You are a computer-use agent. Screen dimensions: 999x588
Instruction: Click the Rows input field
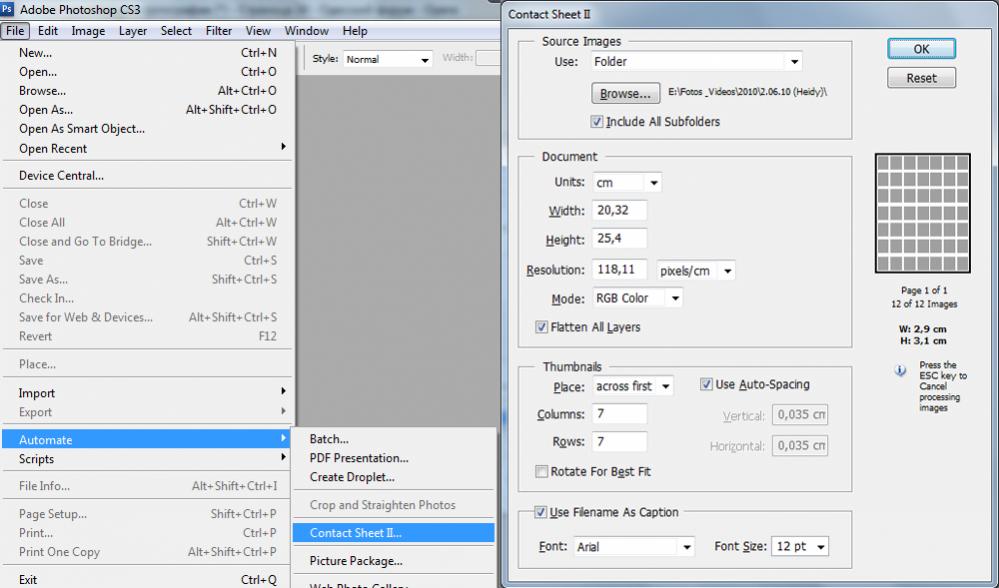[619, 441]
